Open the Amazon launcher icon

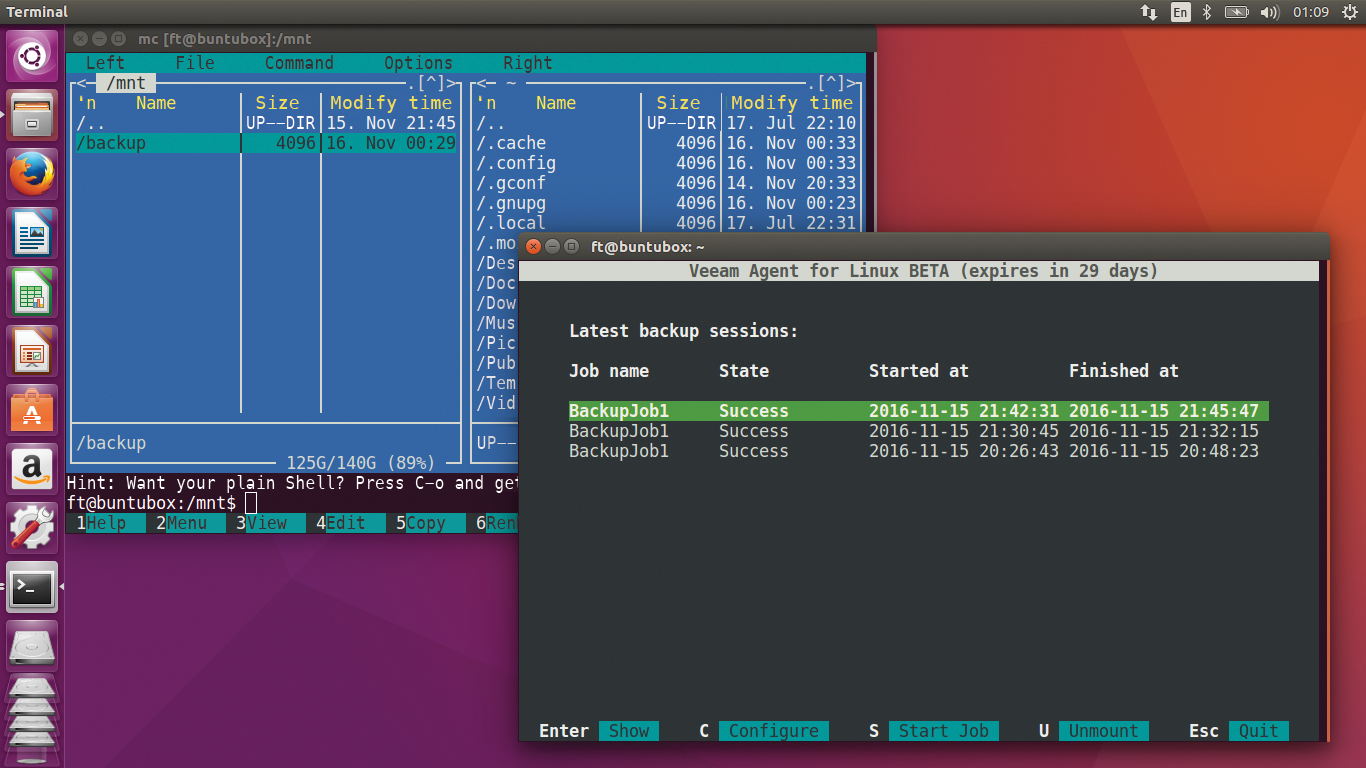(33, 469)
